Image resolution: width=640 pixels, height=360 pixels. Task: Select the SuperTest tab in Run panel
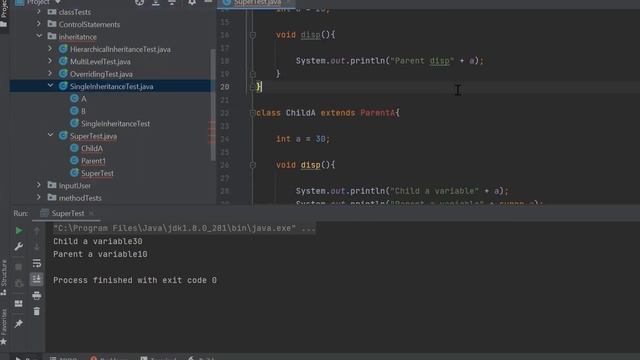68,213
